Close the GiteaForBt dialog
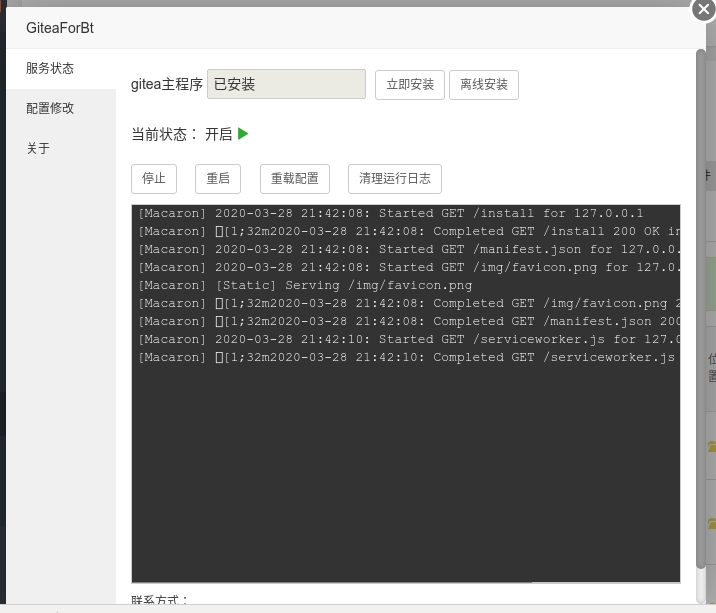716x613 pixels. click(704, 10)
